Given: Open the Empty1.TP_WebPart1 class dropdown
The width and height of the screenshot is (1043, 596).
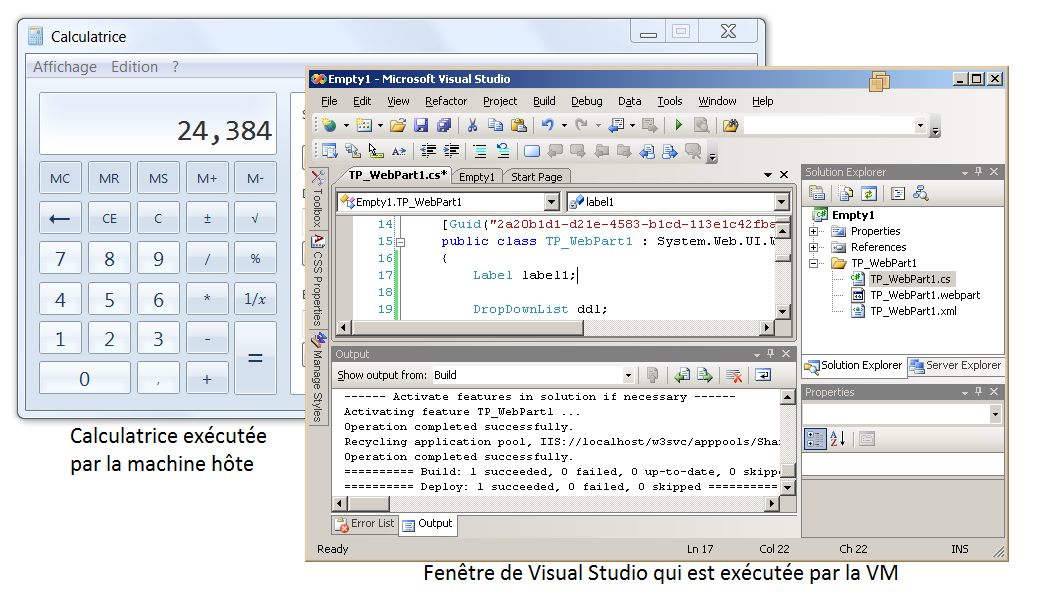Looking at the screenshot, I should 551,202.
